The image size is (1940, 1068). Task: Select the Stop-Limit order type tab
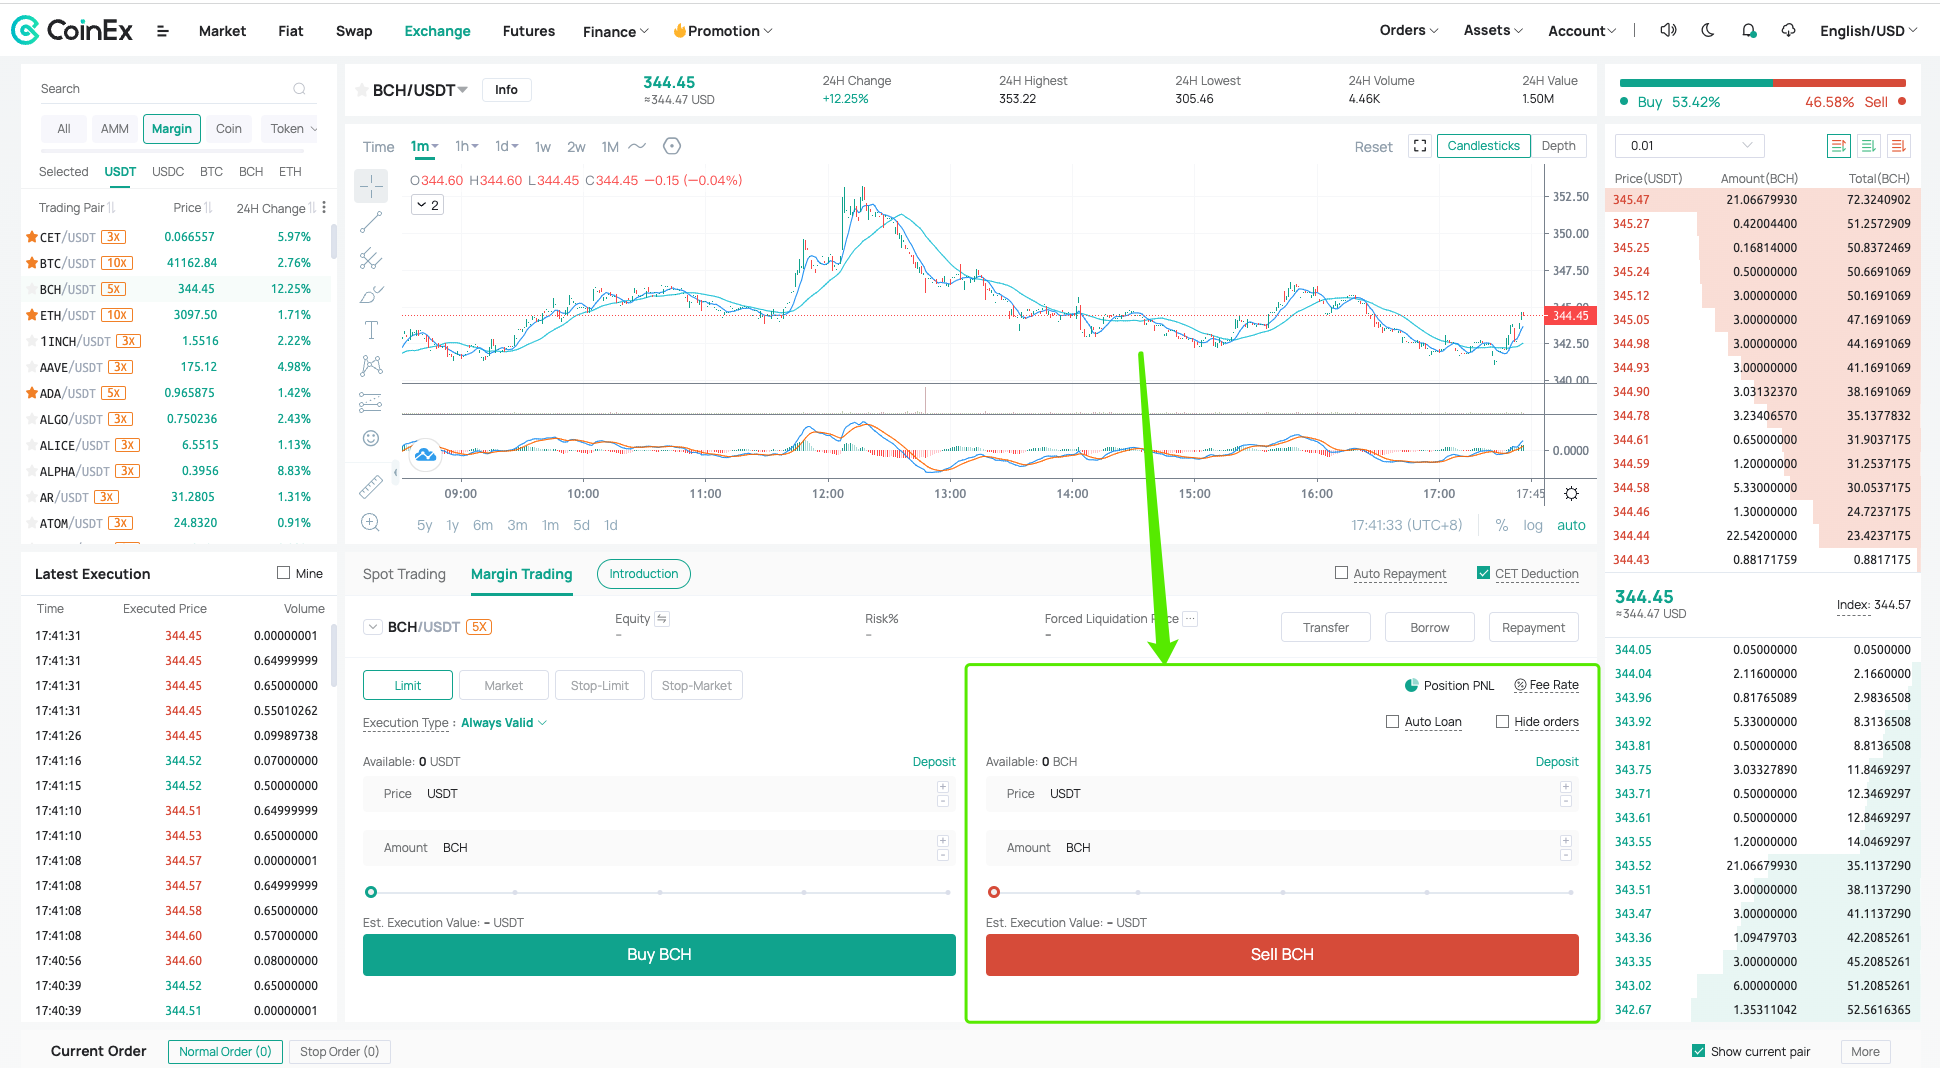click(600, 685)
